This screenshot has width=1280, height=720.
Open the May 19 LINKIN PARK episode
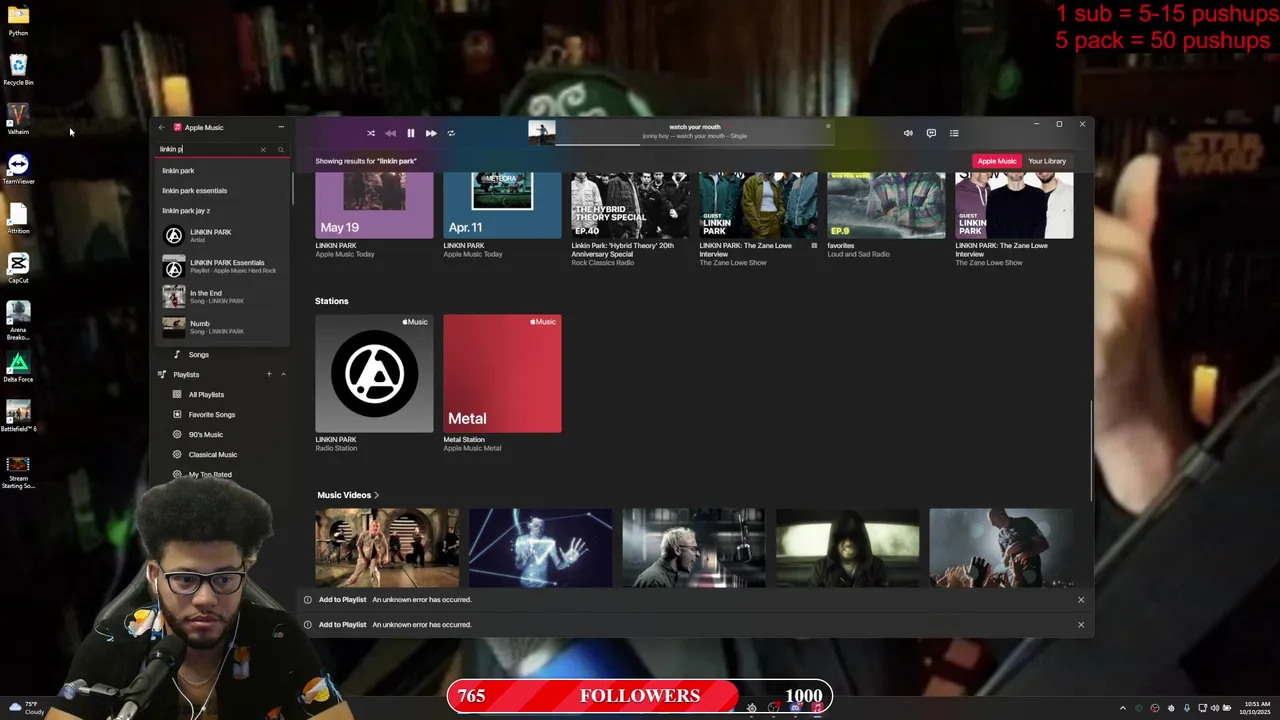[x=374, y=205]
